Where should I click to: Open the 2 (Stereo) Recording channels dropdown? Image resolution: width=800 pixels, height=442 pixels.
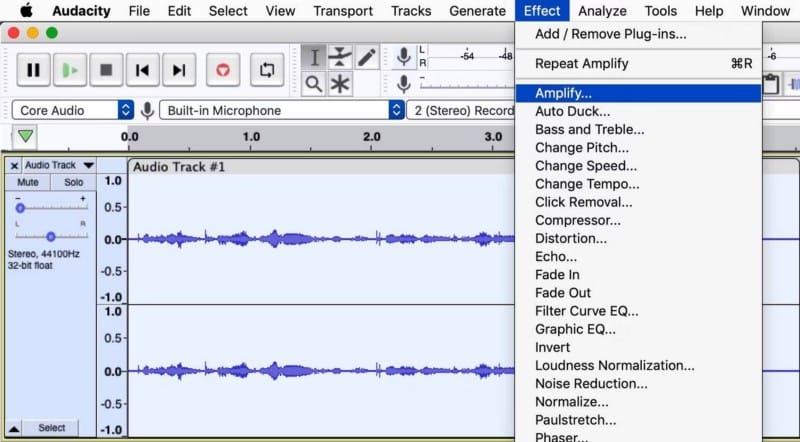pyautogui.click(x=461, y=110)
